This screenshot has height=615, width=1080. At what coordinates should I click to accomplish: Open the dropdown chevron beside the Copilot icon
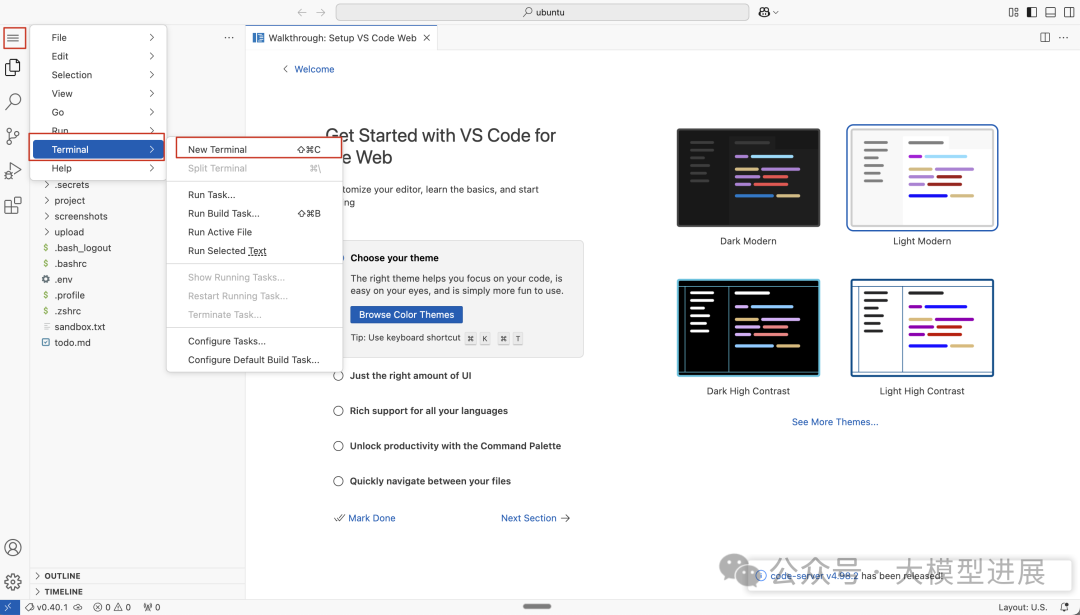point(776,12)
